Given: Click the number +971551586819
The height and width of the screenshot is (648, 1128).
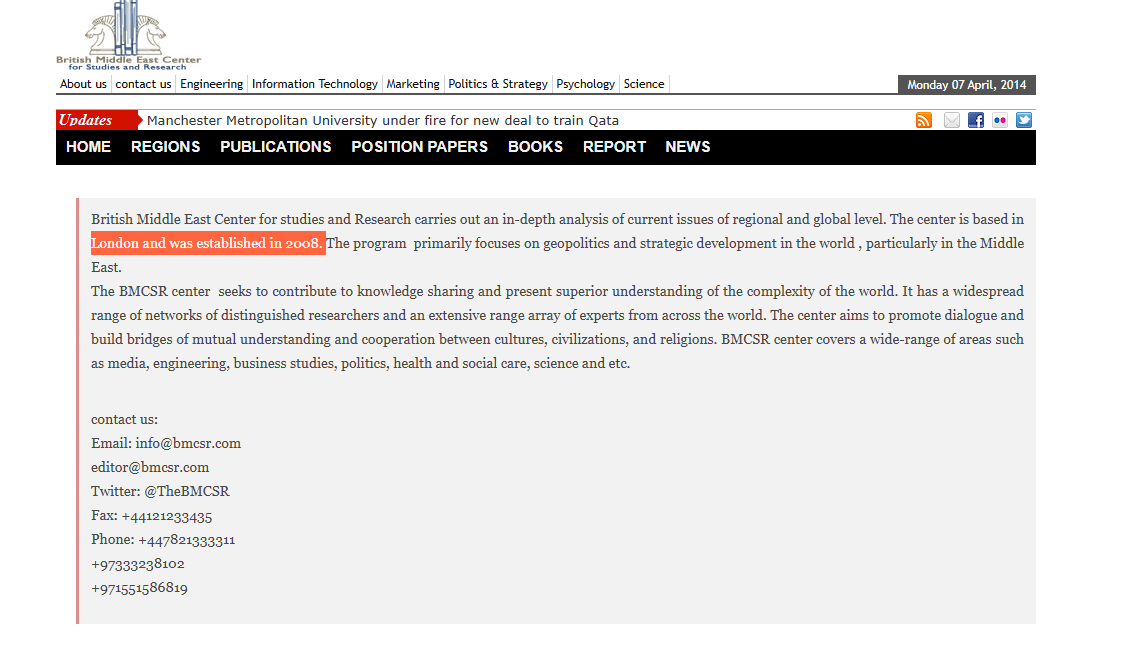Looking at the screenshot, I should [x=140, y=588].
